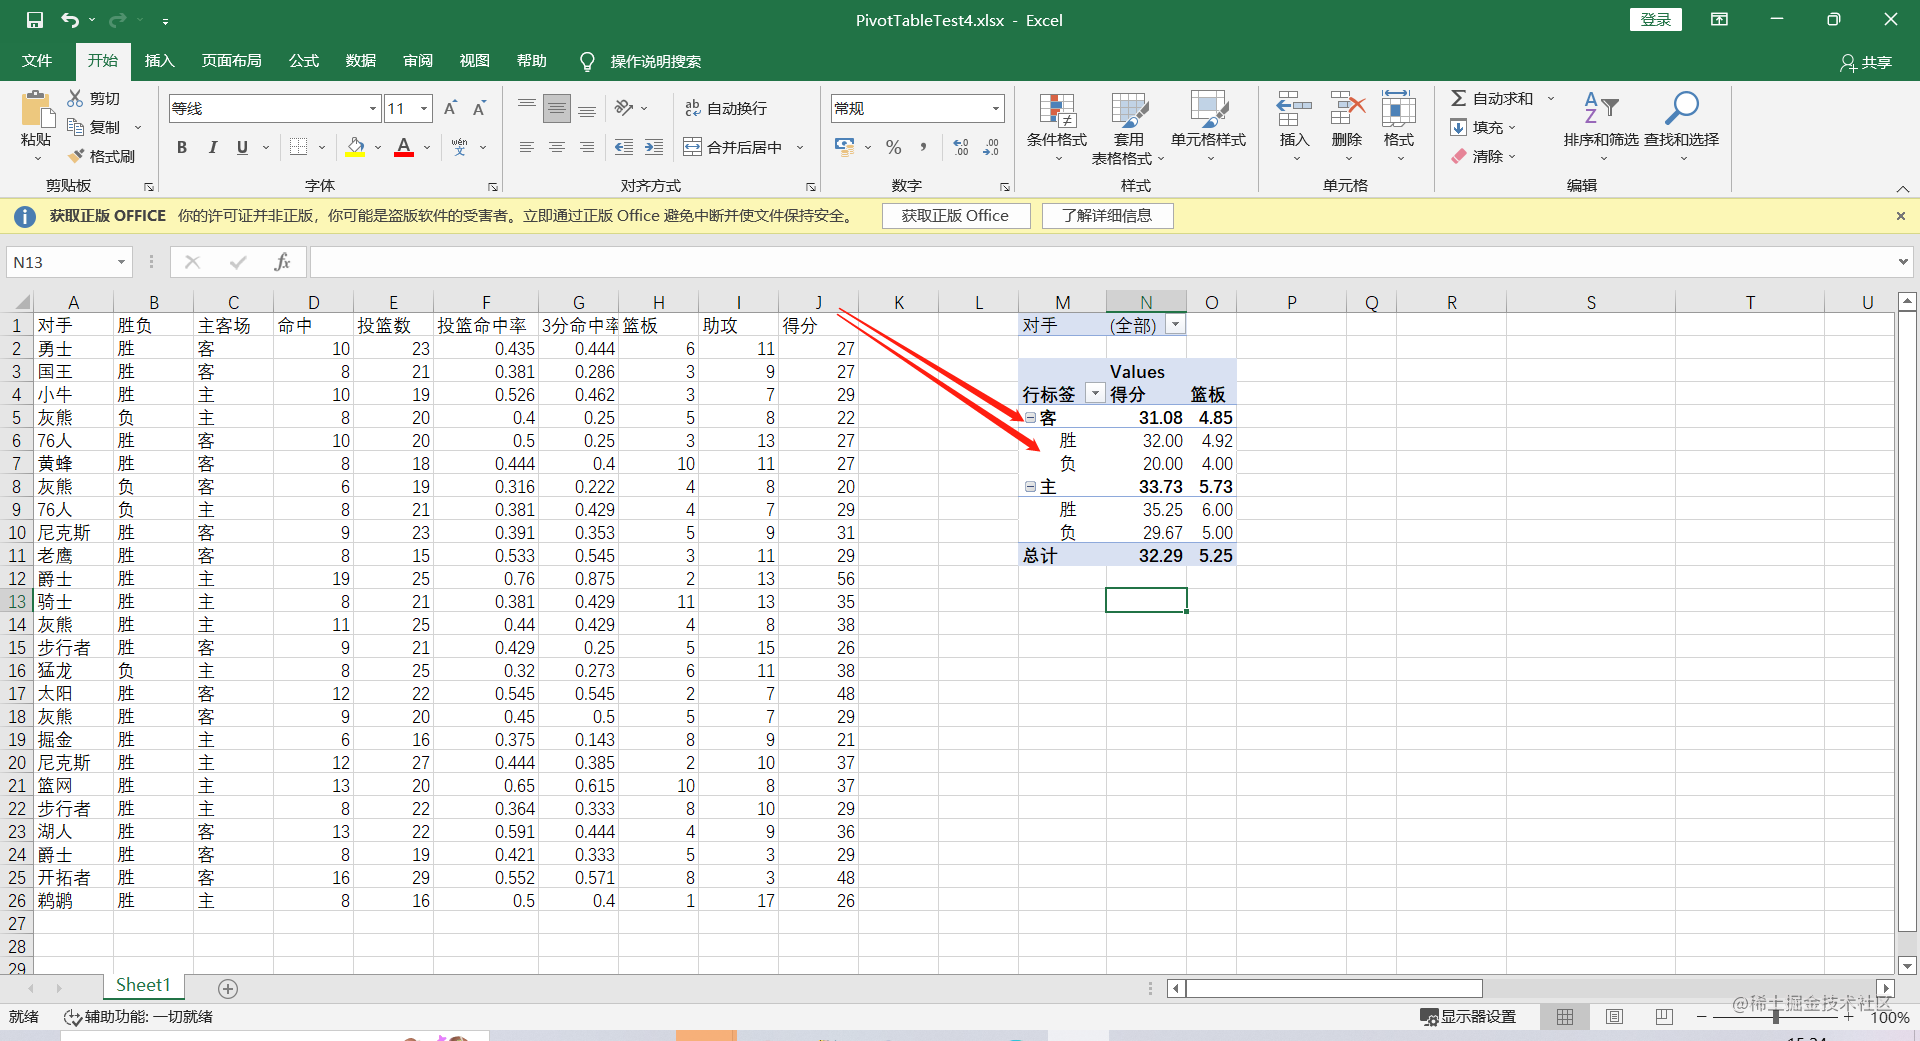Open 了解详细信息 link
The image size is (1920, 1041).
coord(1107,215)
